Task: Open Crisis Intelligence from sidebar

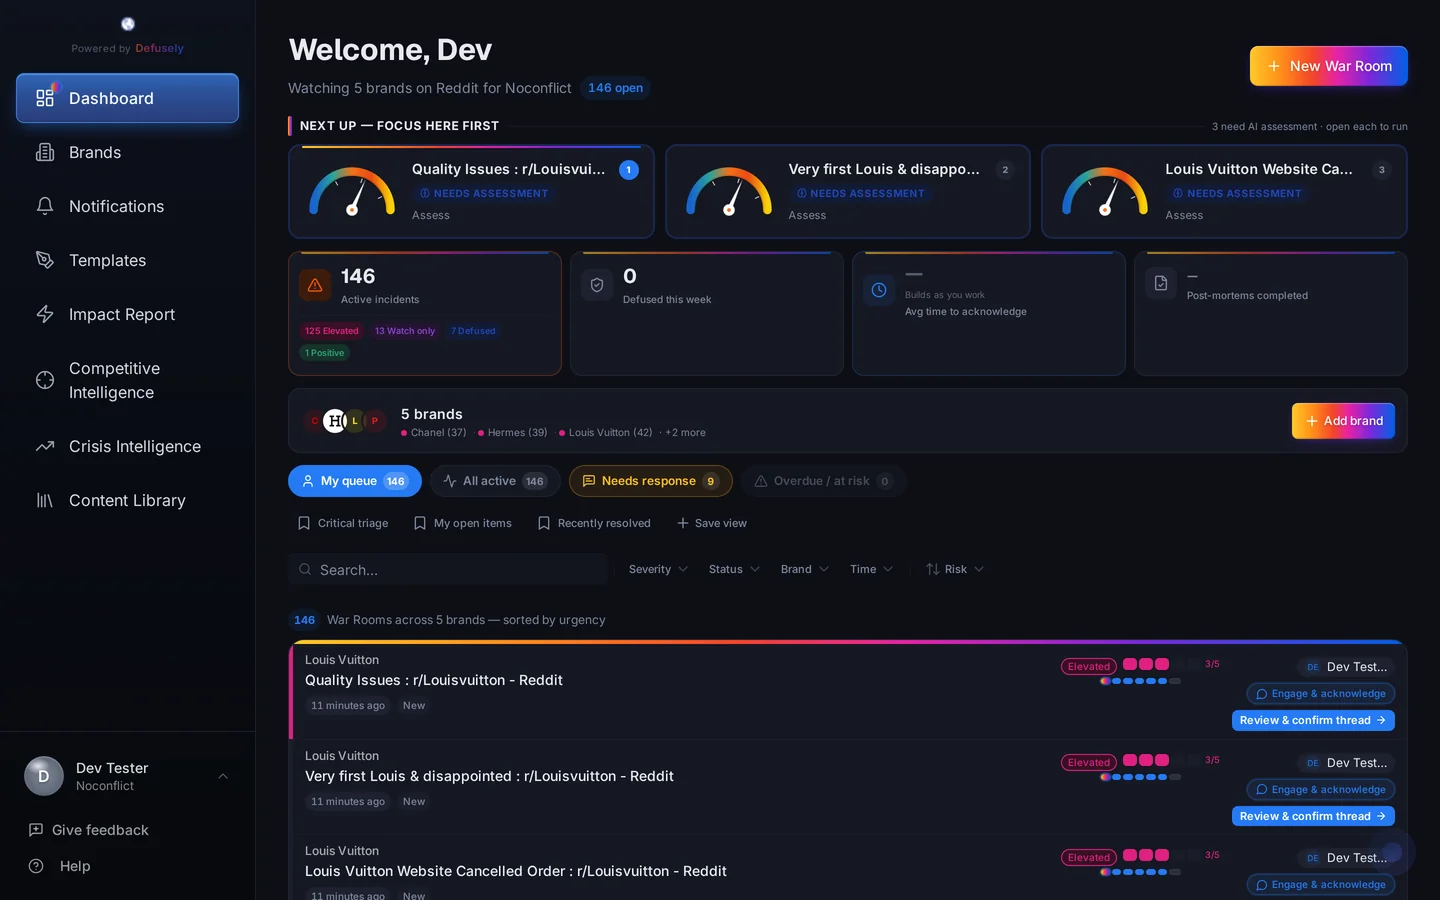Action: (x=134, y=446)
